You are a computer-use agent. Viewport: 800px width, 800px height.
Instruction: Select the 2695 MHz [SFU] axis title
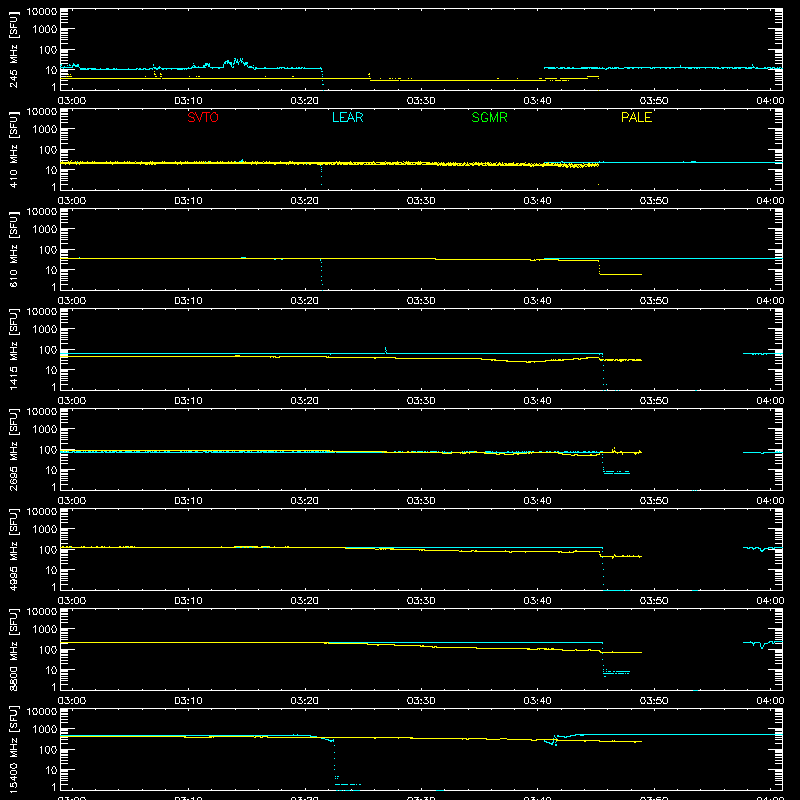pyautogui.click(x=14, y=449)
